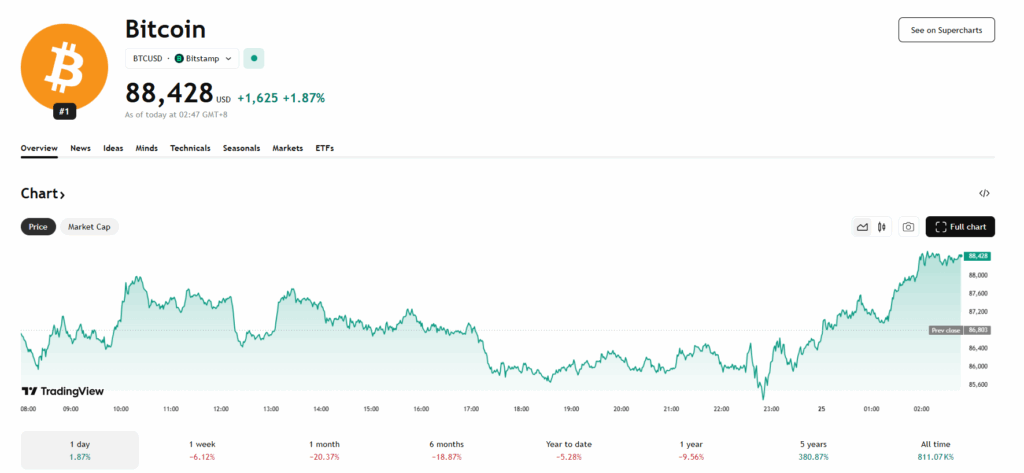Click the TradingView logo on chart
The height and width of the screenshot is (473, 1024).
coord(63,391)
